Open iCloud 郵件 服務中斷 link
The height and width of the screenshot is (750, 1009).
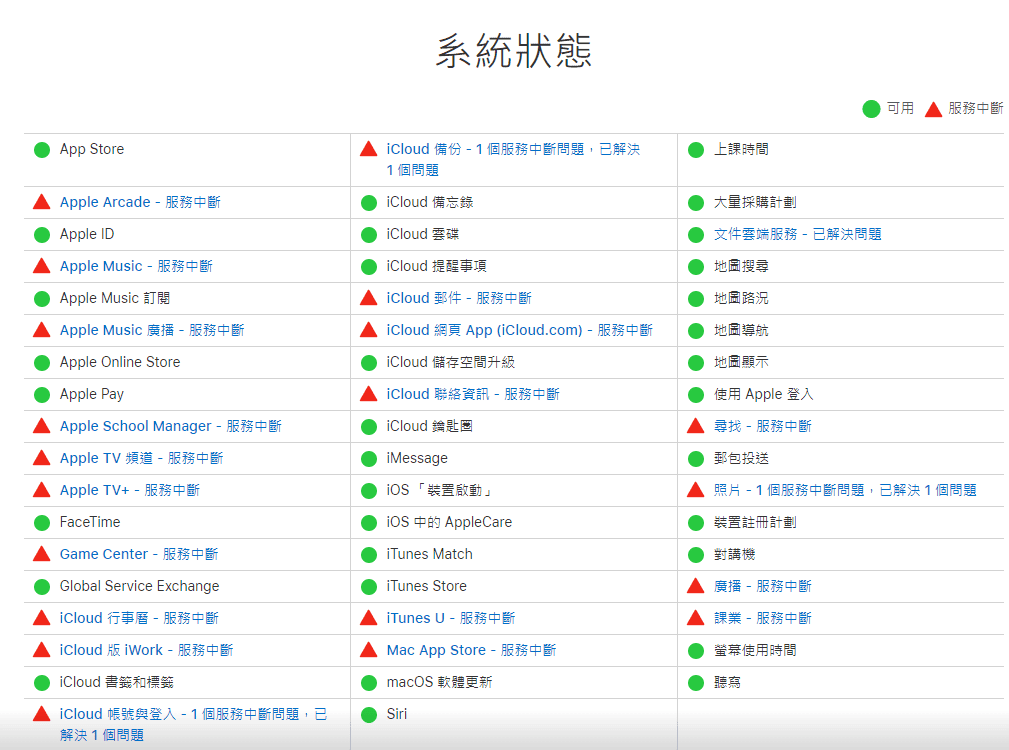pyautogui.click(x=459, y=298)
